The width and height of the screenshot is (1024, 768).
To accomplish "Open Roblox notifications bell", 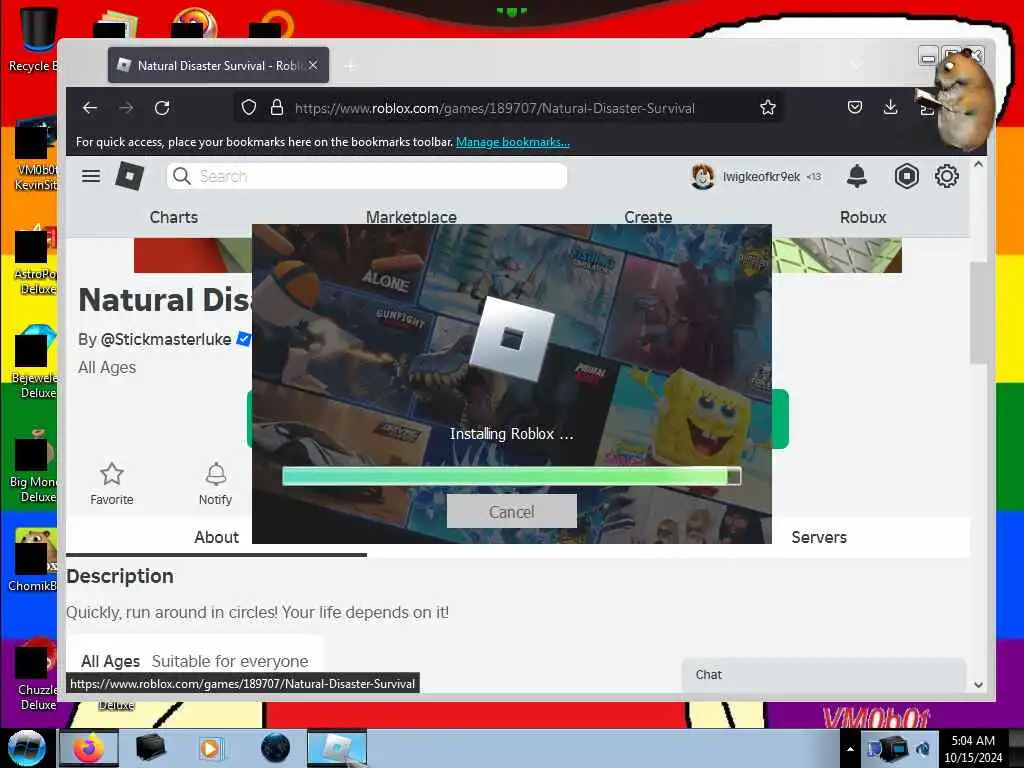I will 856,176.
